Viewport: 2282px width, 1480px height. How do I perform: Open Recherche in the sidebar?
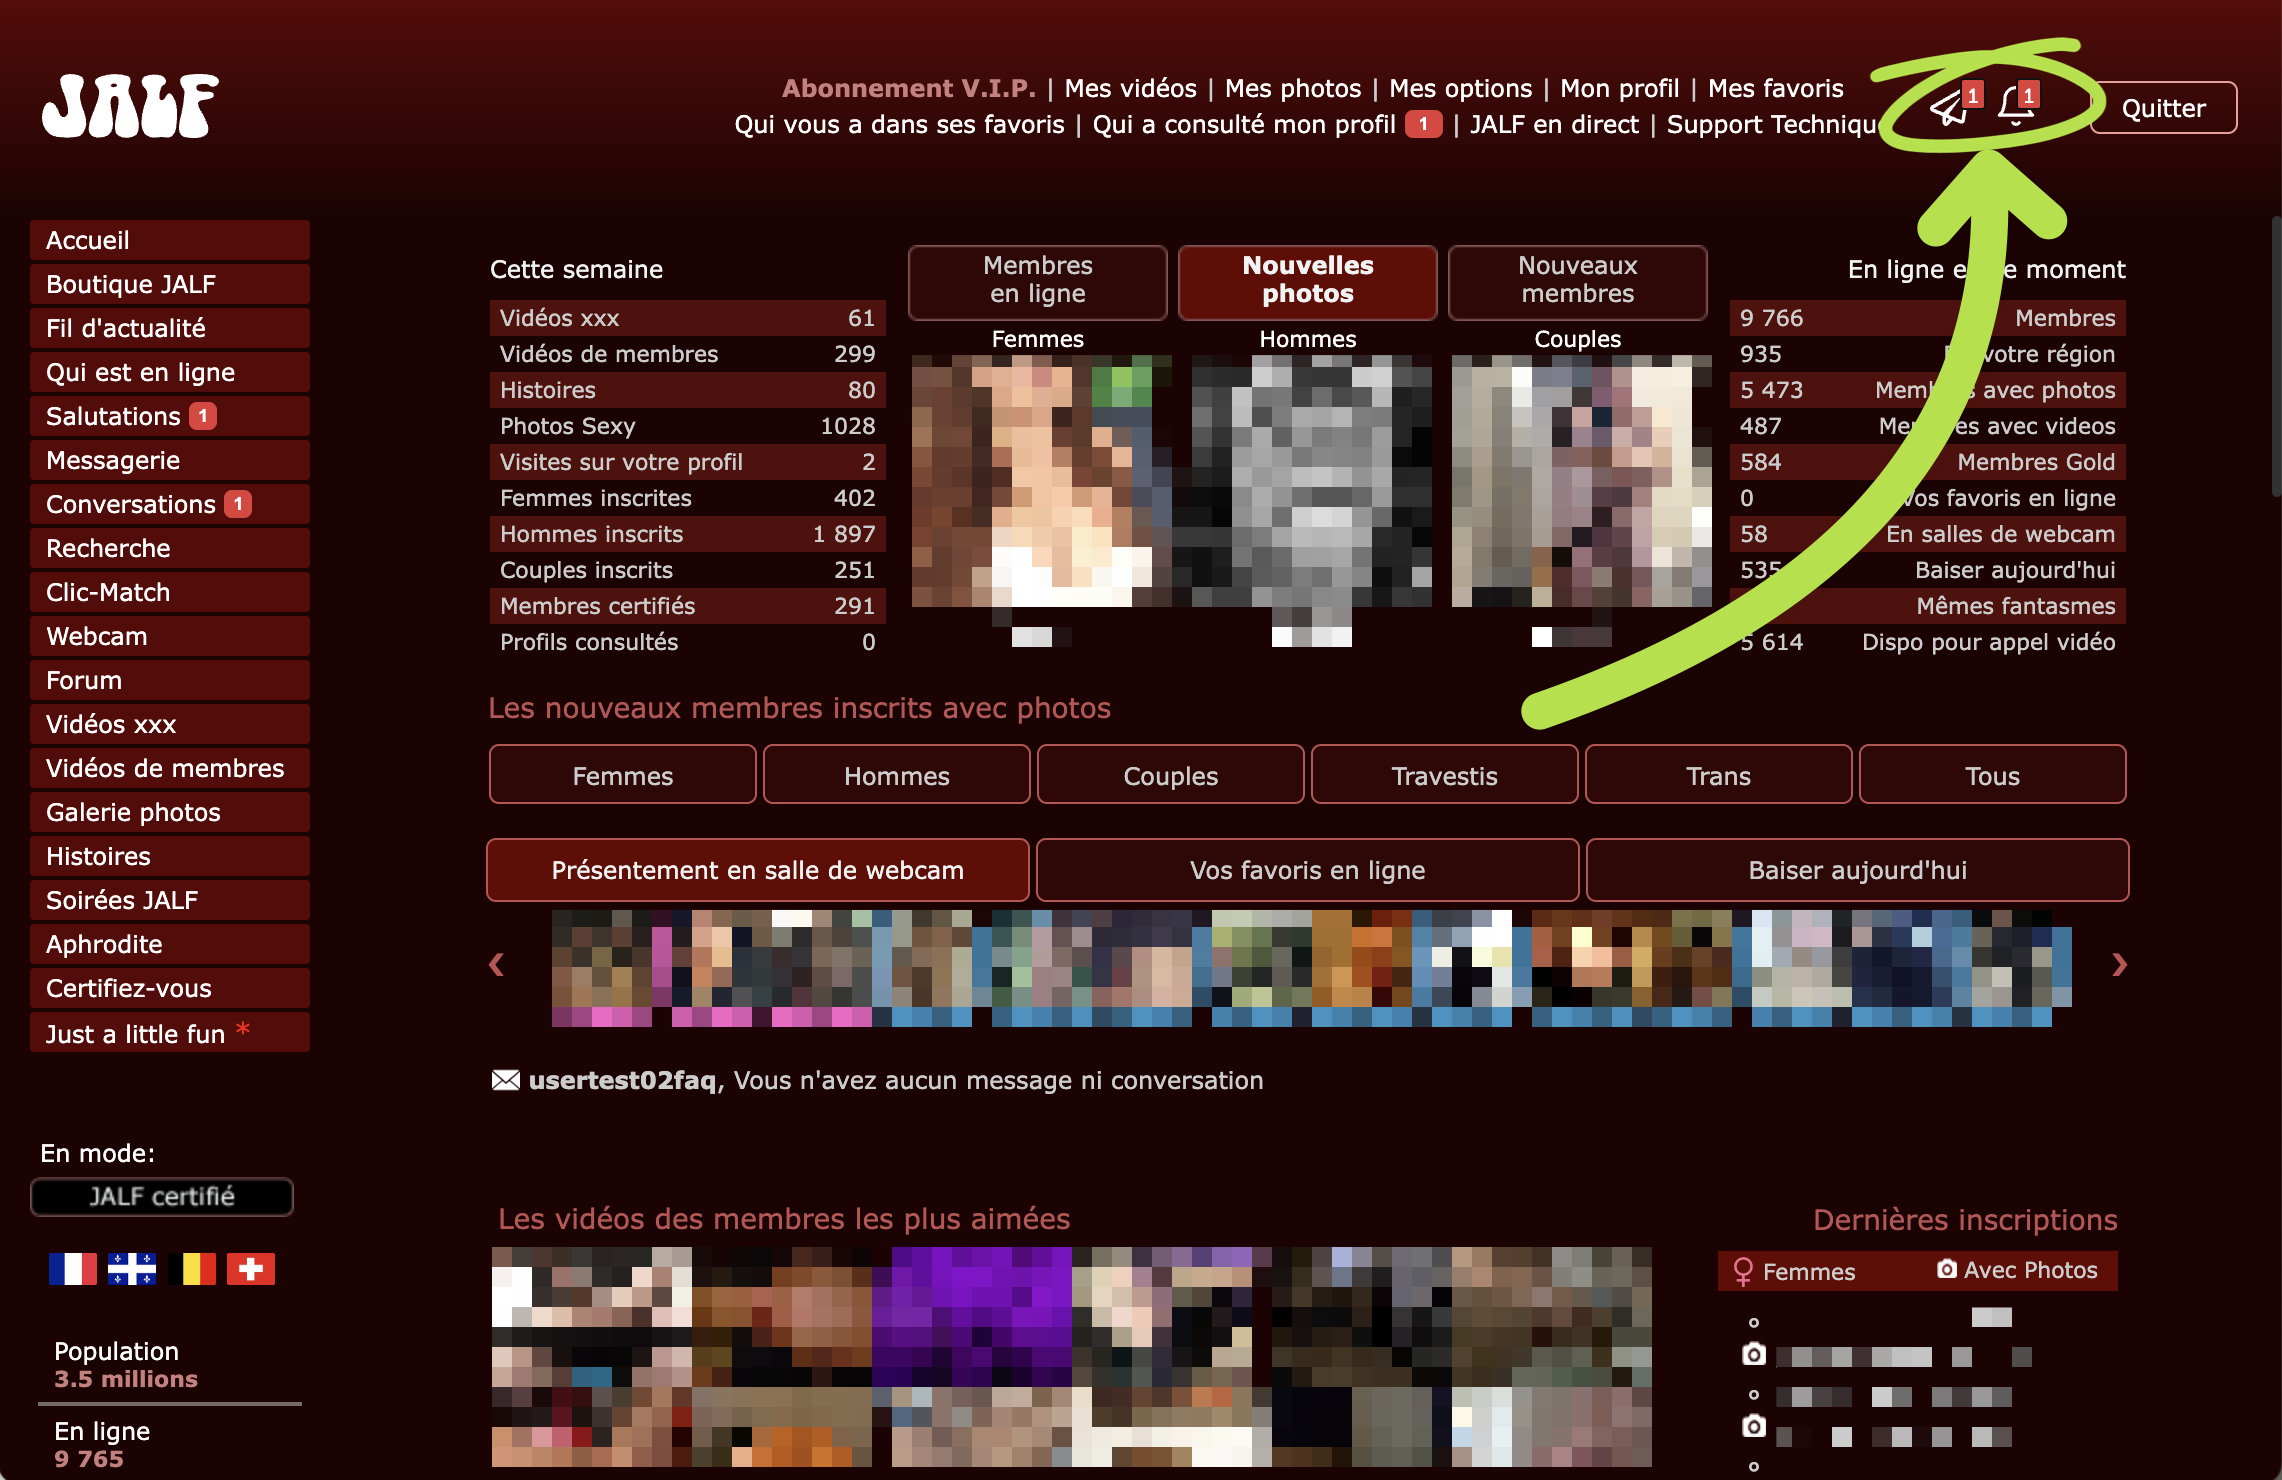170,548
